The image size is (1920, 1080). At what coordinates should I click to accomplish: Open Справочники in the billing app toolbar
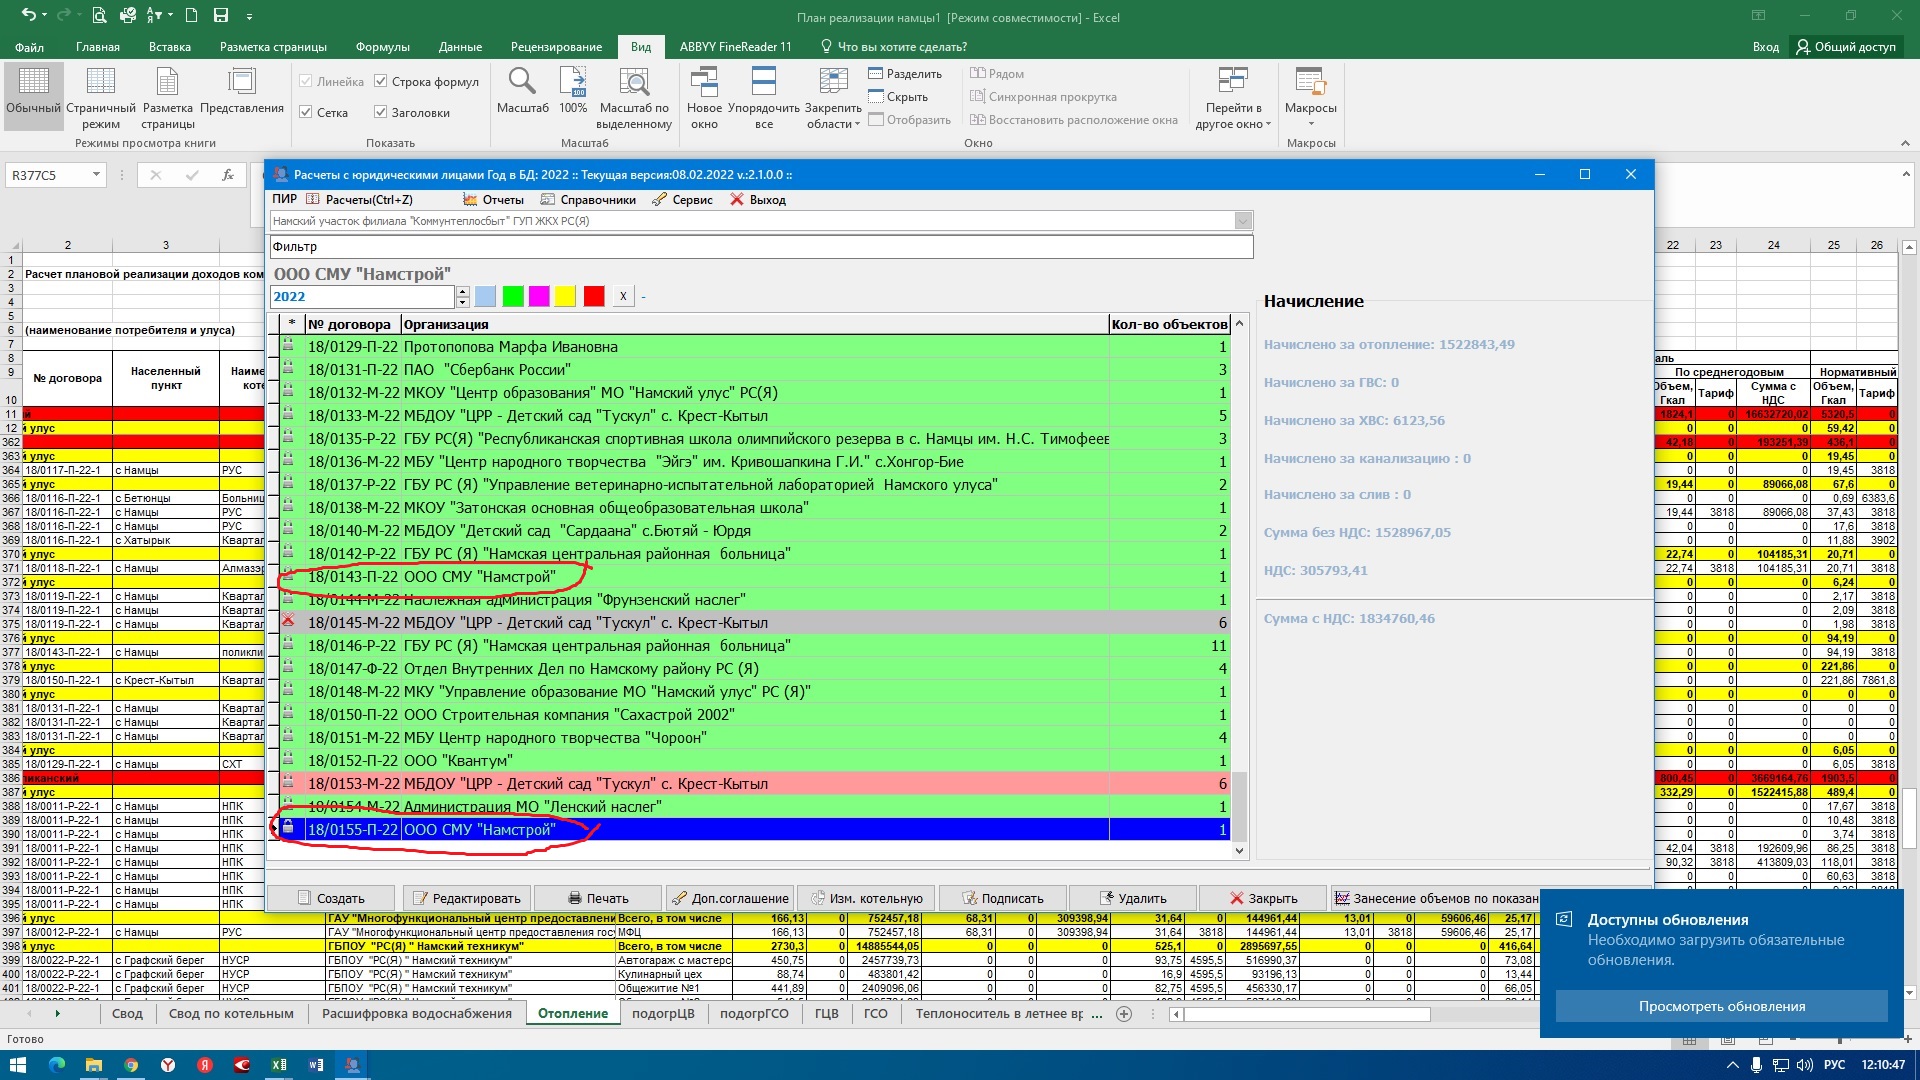(588, 200)
